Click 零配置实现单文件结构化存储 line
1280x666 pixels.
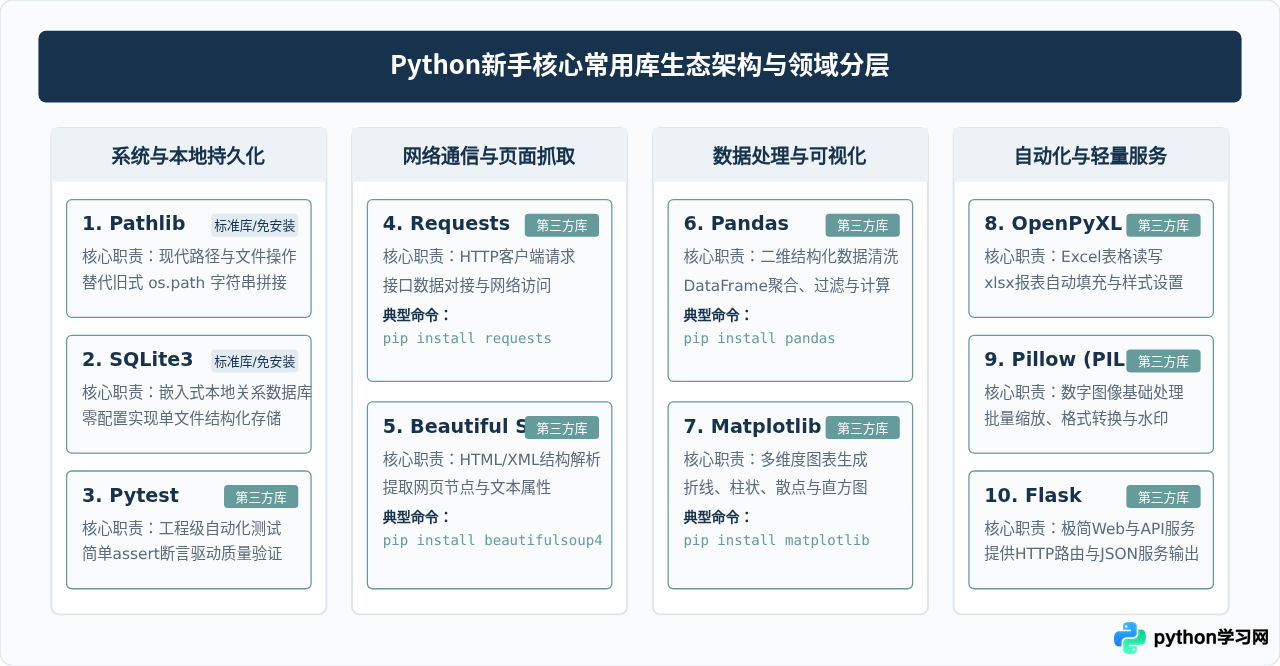click(182, 418)
